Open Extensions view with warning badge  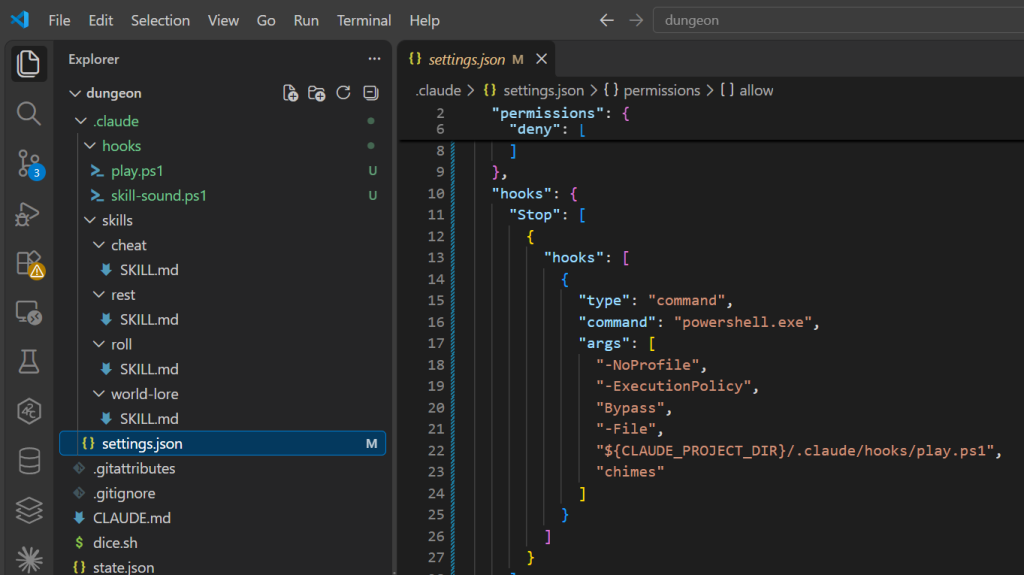[28, 263]
